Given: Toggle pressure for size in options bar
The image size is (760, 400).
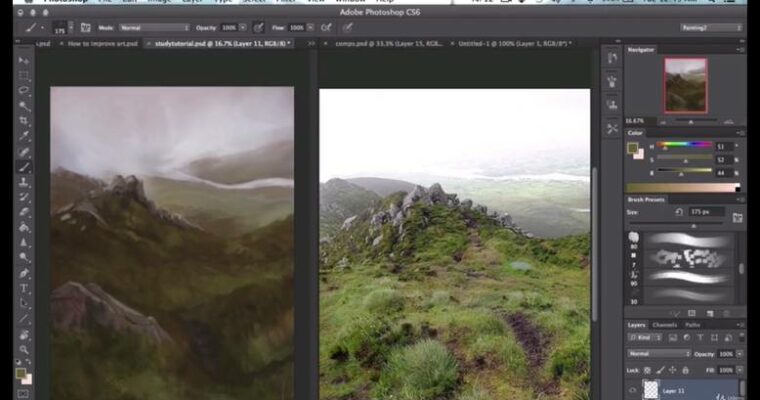Looking at the screenshot, I should tap(348, 28).
